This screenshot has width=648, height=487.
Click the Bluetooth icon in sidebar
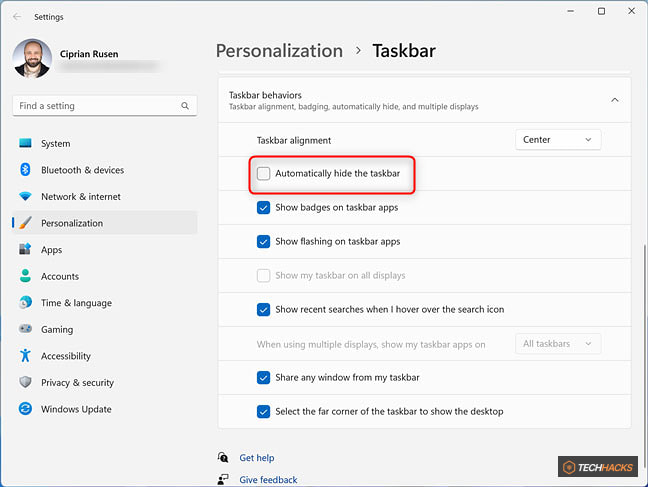[x=25, y=169]
